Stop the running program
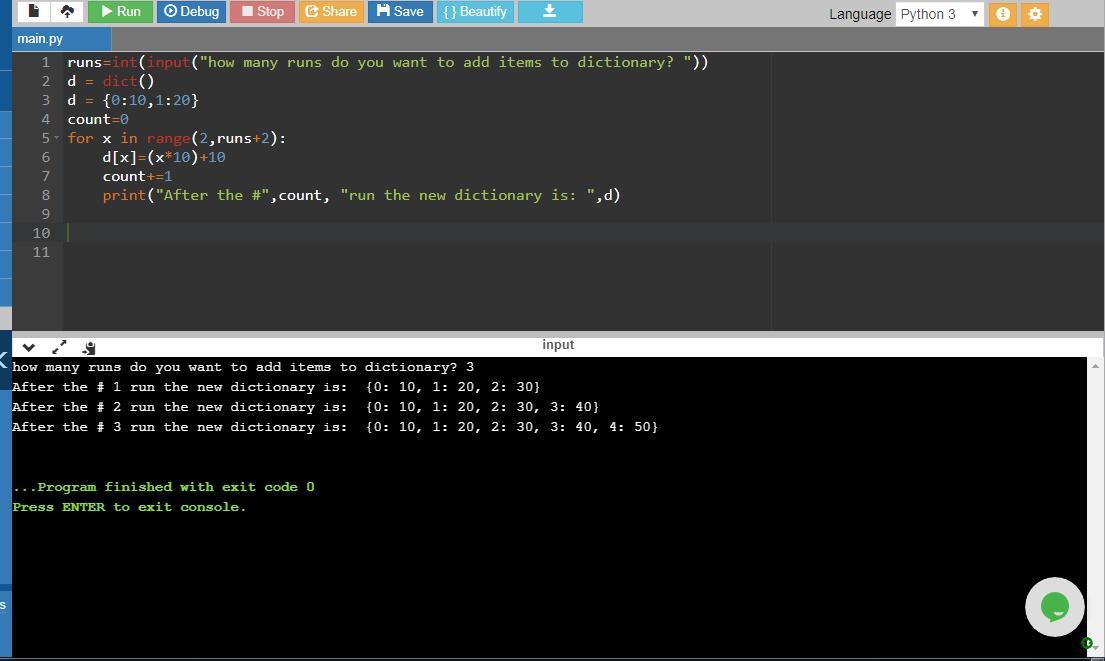This screenshot has height=661, width=1105. click(x=263, y=12)
